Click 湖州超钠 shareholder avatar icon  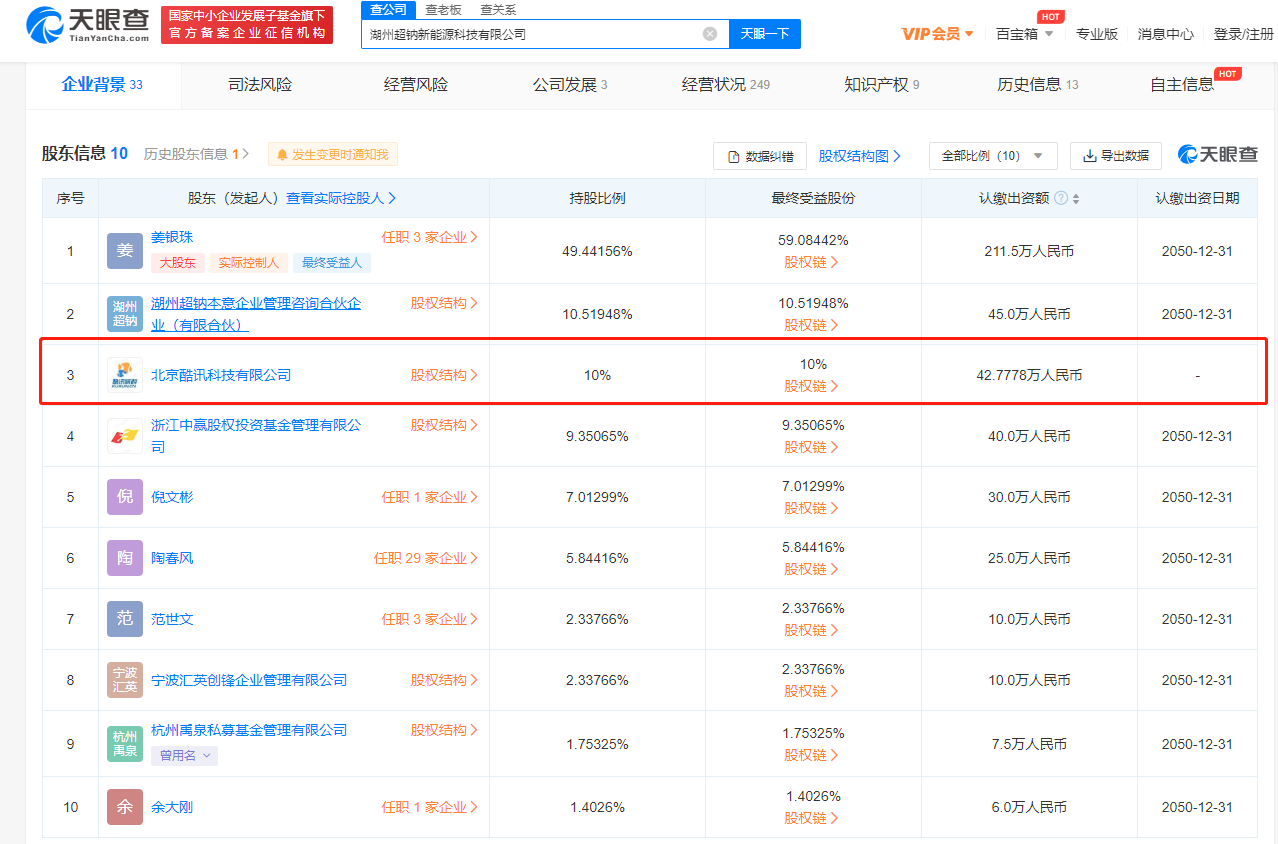(x=125, y=314)
